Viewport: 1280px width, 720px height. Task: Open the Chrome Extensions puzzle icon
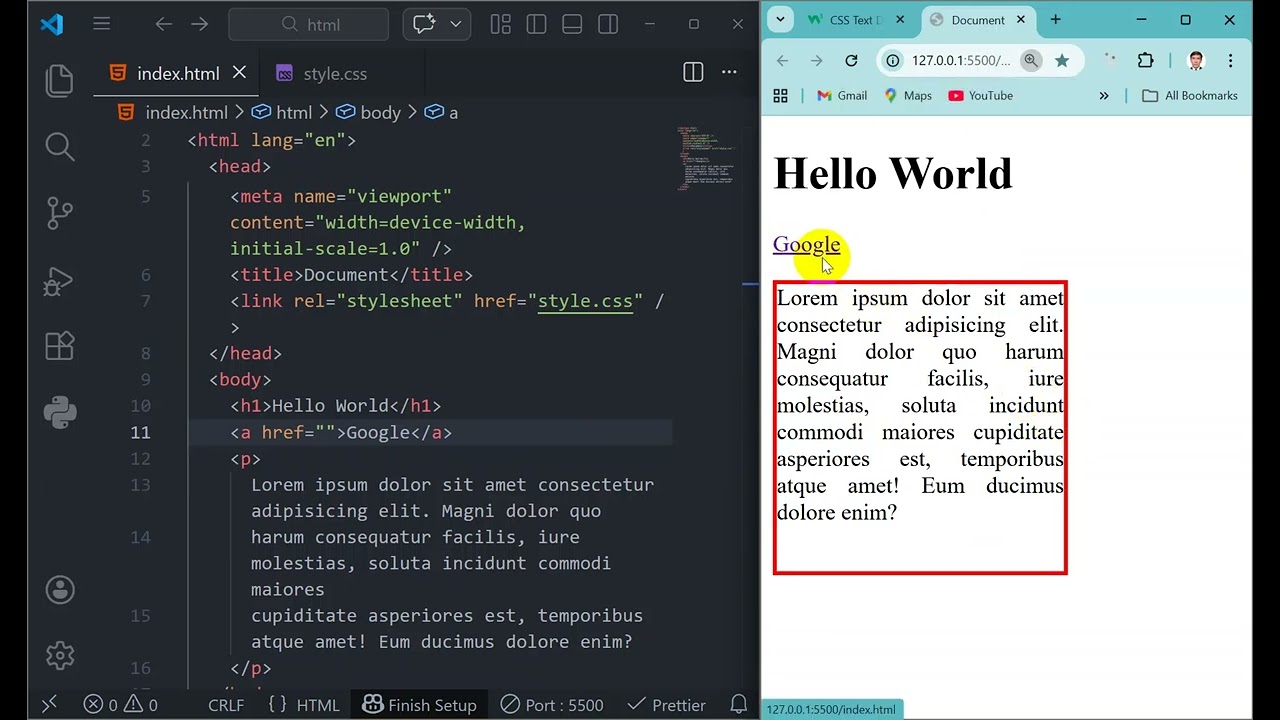[x=1146, y=61]
